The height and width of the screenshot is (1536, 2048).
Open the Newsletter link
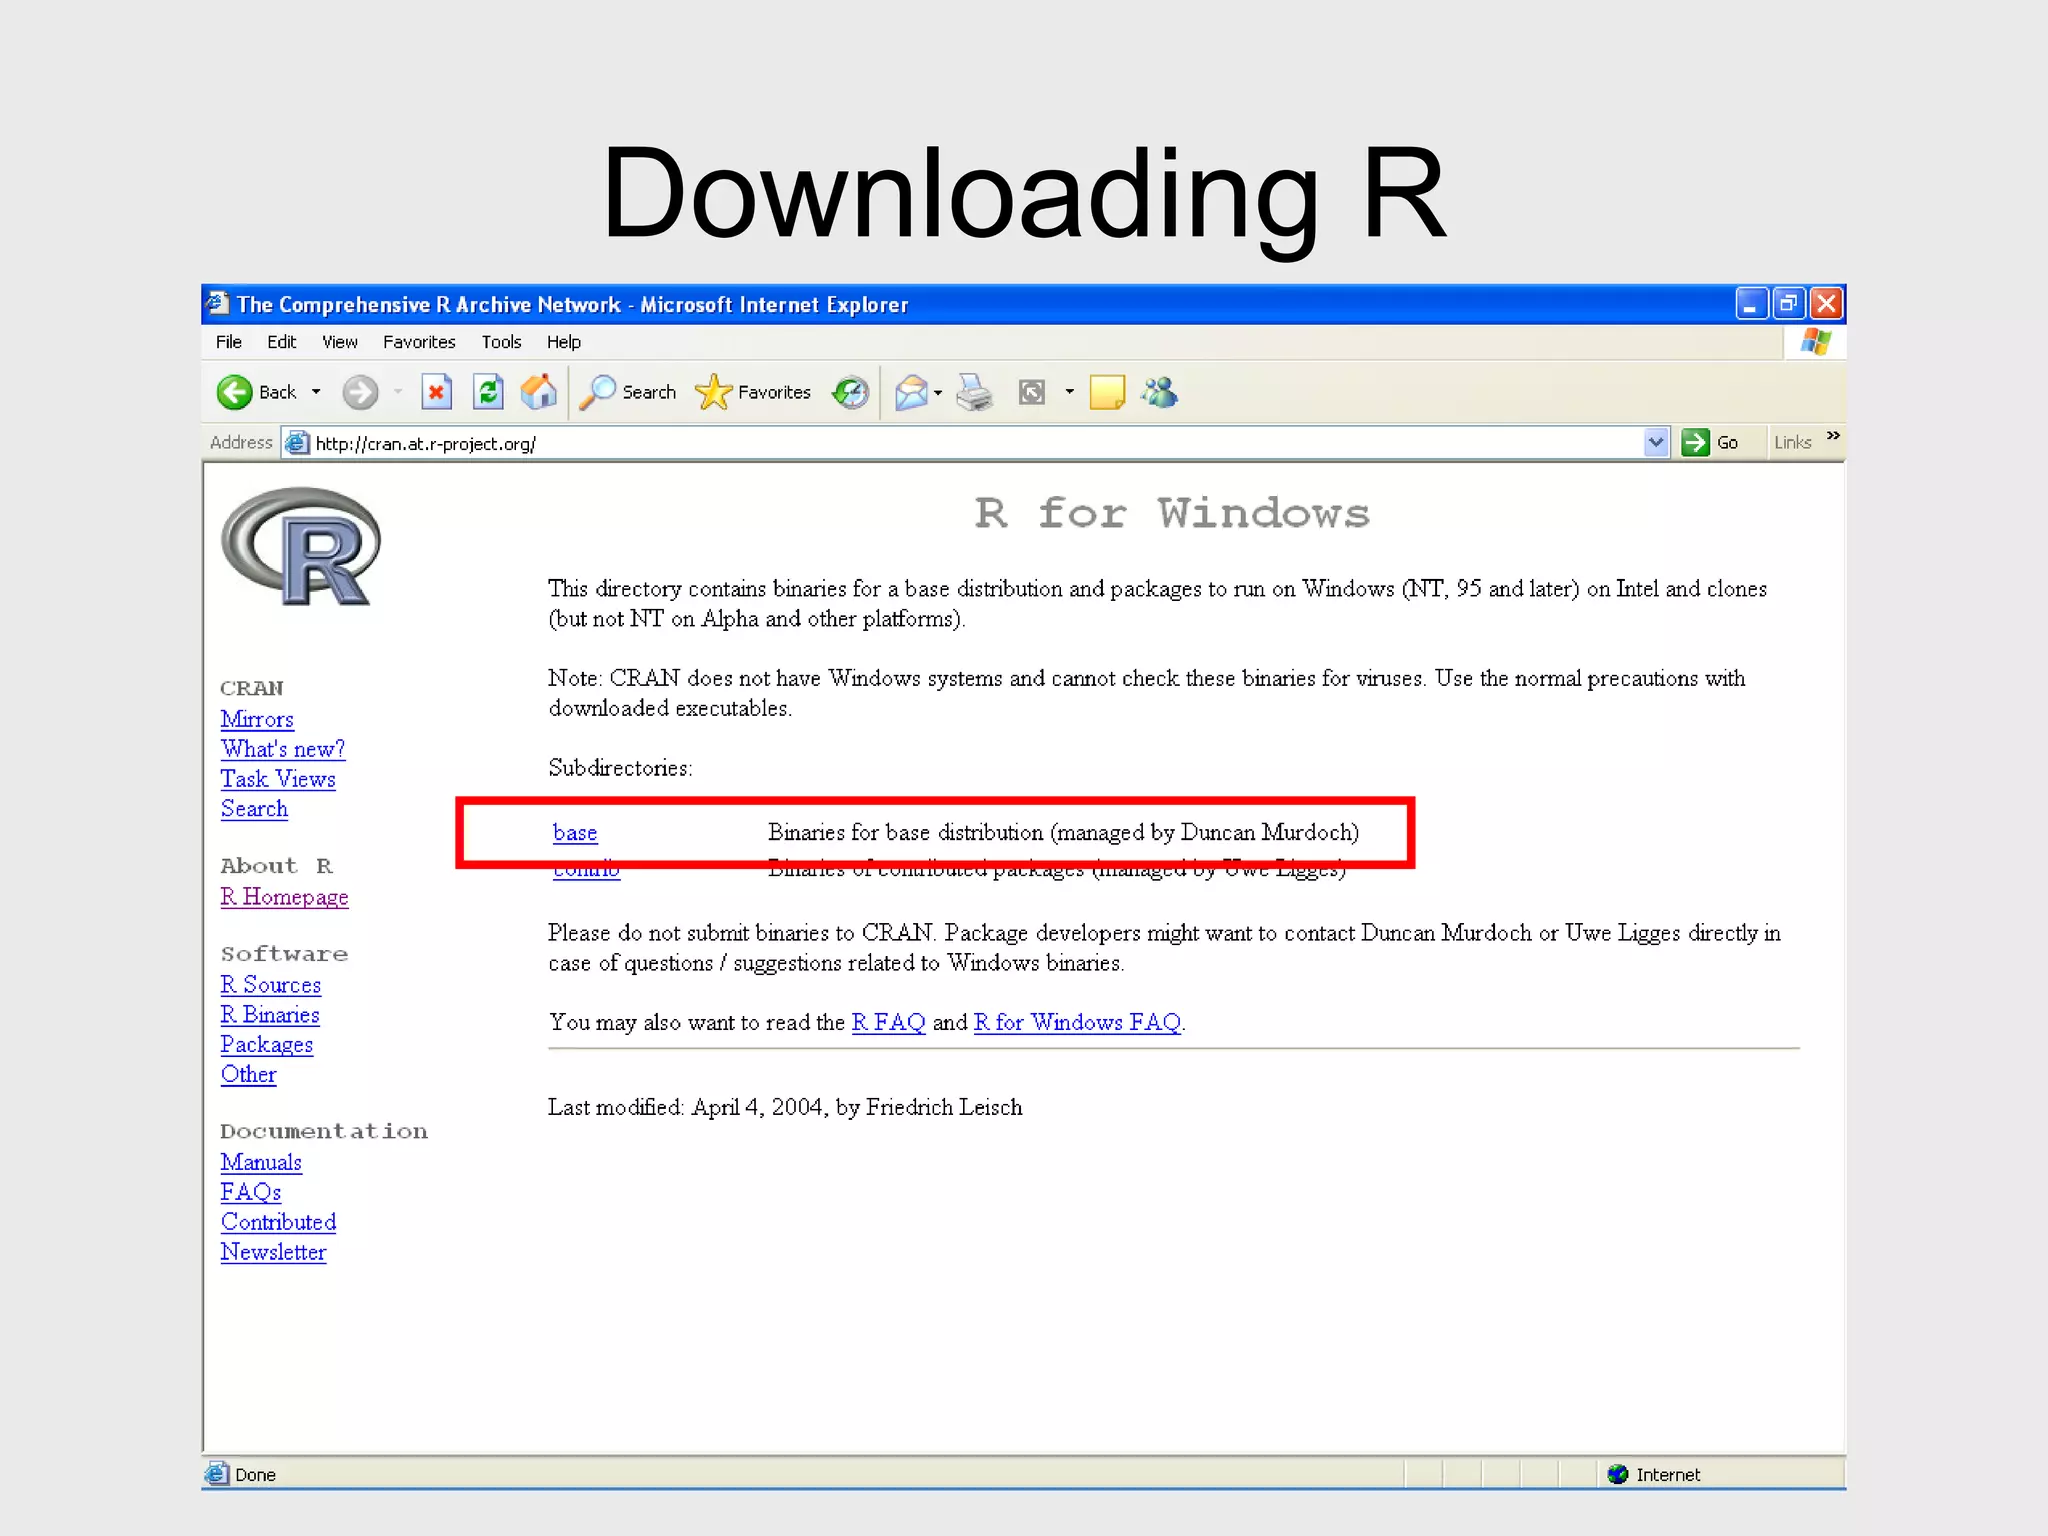(273, 1253)
